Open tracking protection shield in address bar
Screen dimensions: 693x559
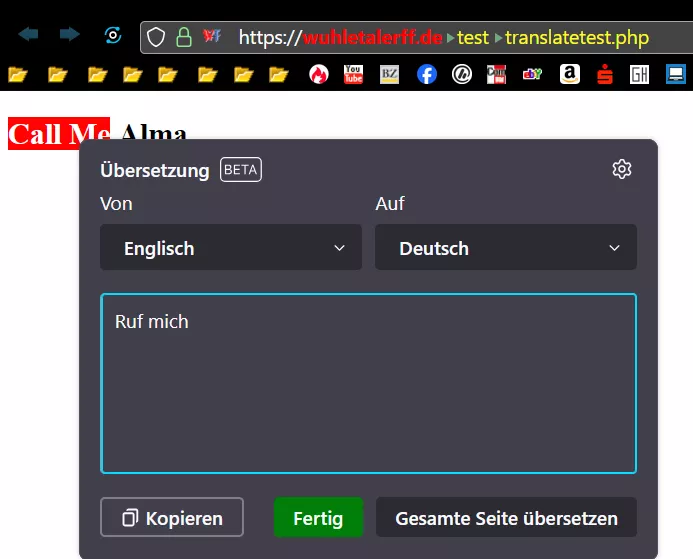(156, 37)
